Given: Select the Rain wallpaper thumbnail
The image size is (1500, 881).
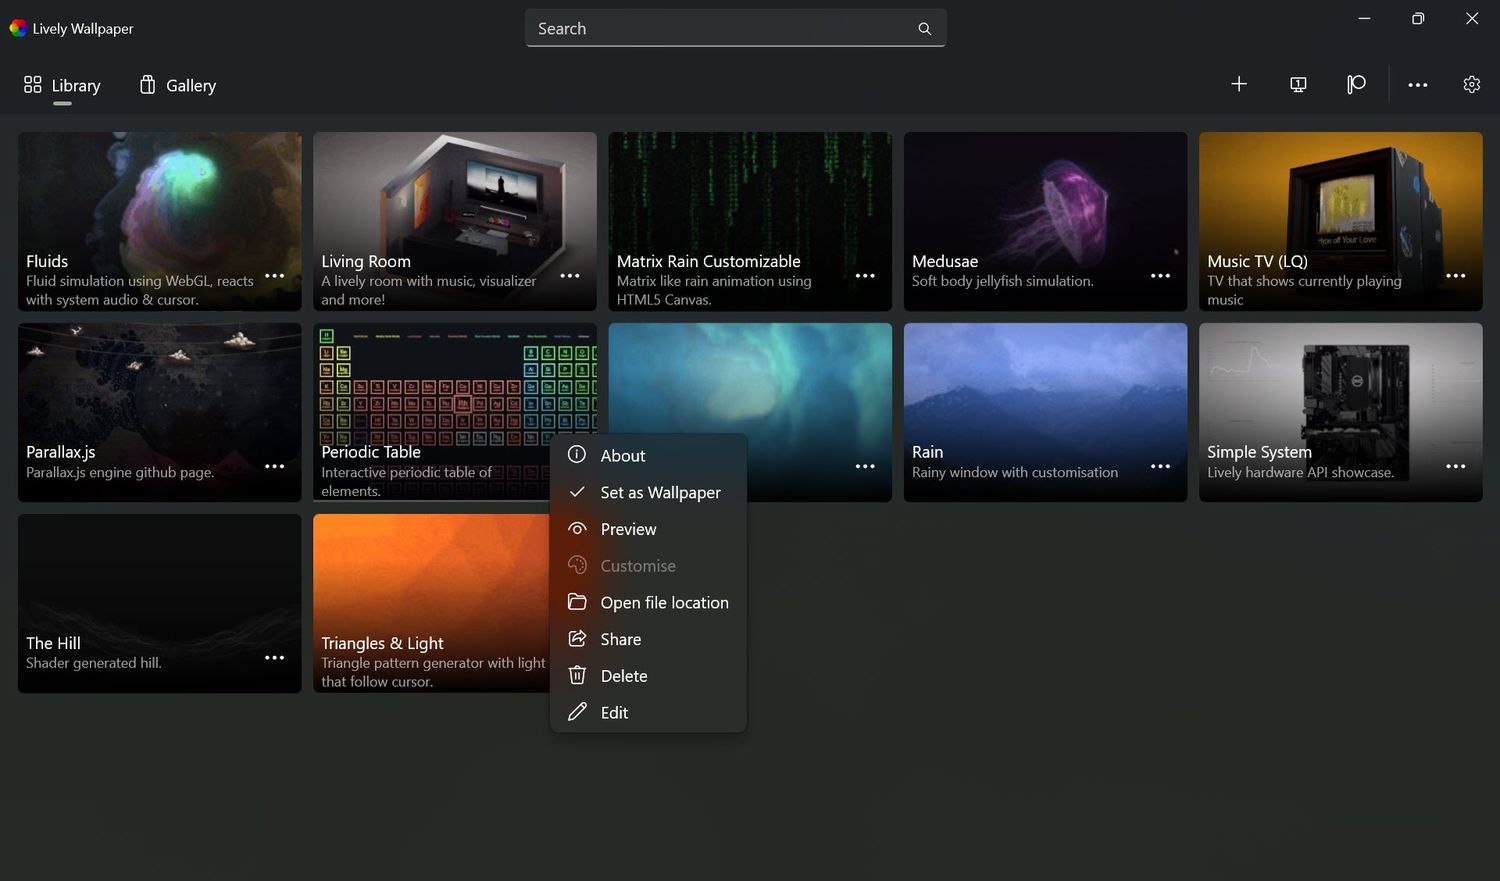Looking at the screenshot, I should coord(1045,412).
